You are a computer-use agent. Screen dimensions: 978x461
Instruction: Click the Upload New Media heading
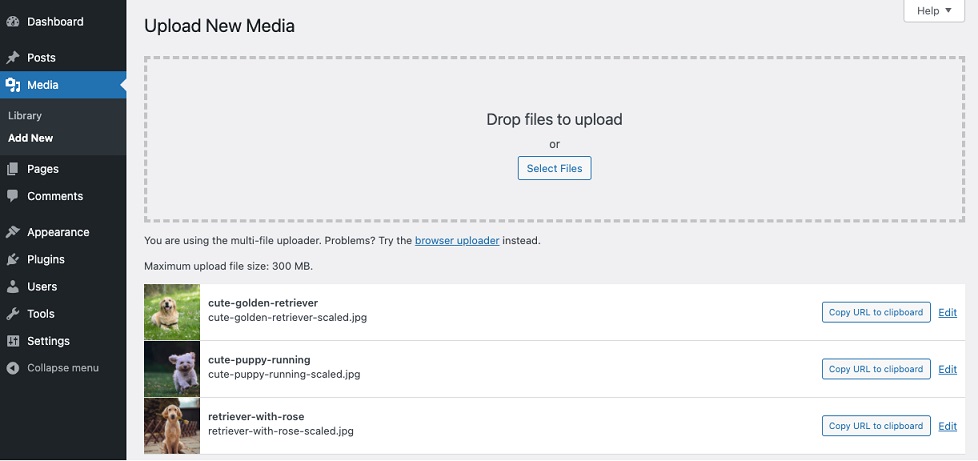[220, 26]
